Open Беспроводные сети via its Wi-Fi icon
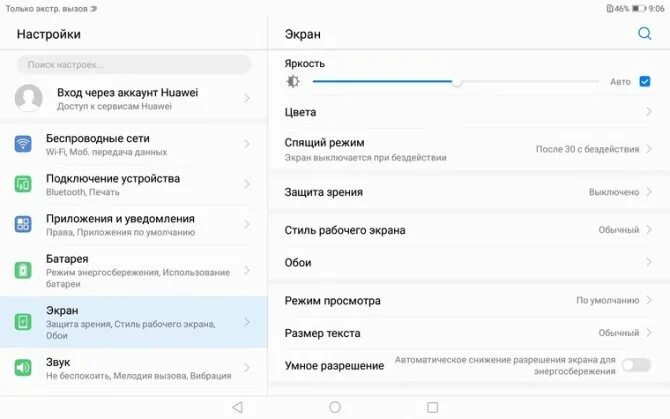This screenshot has height=419, width=670. click(x=23, y=144)
